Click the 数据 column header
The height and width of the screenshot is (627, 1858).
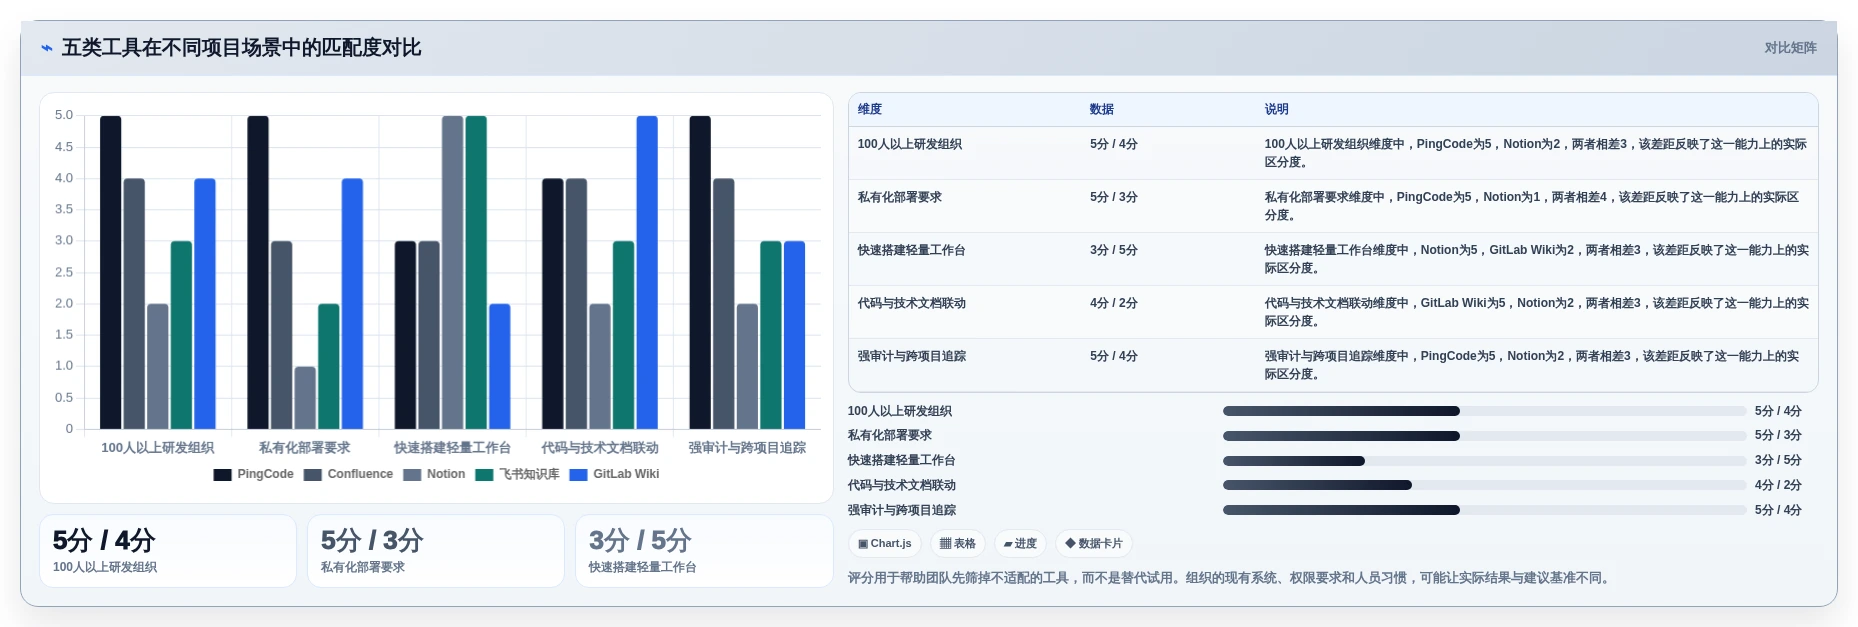coord(1102,109)
